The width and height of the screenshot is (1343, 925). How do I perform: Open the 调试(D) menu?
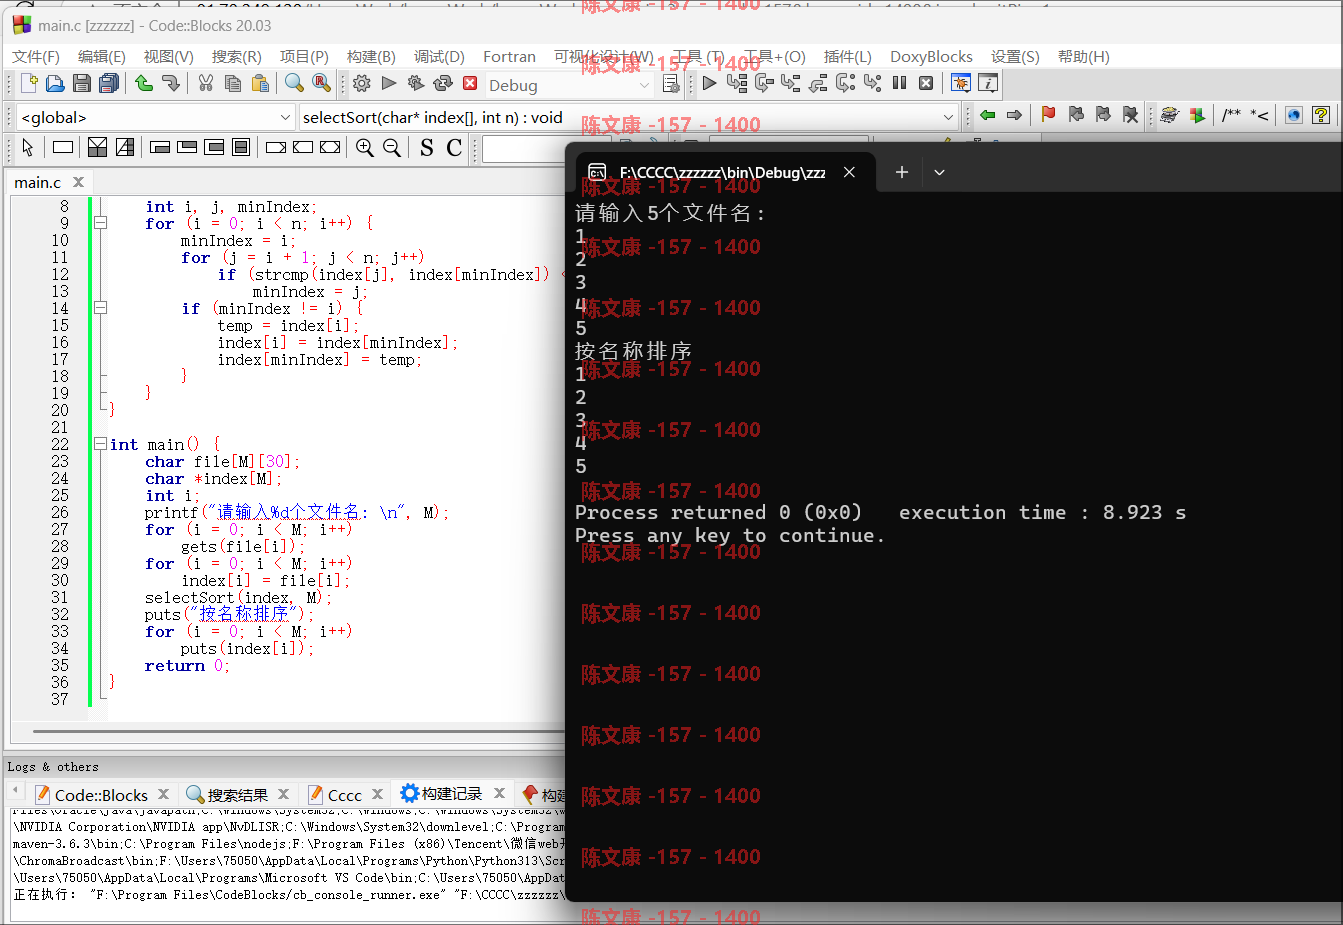click(440, 57)
